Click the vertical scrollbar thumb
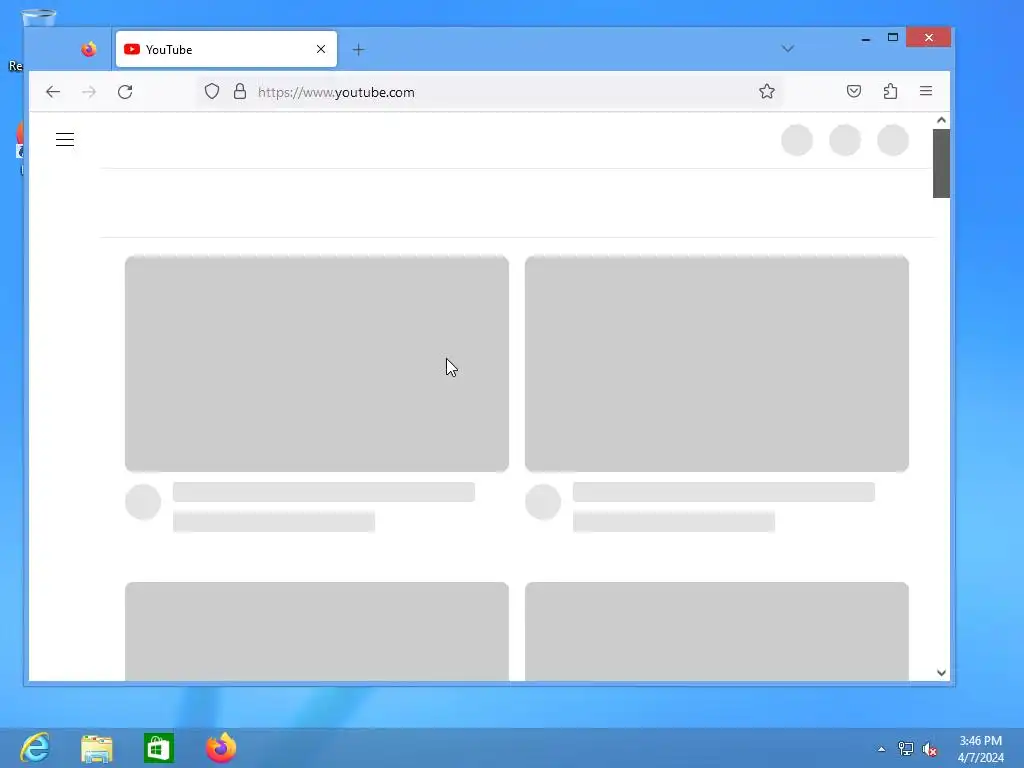The width and height of the screenshot is (1024, 768). coord(941,163)
